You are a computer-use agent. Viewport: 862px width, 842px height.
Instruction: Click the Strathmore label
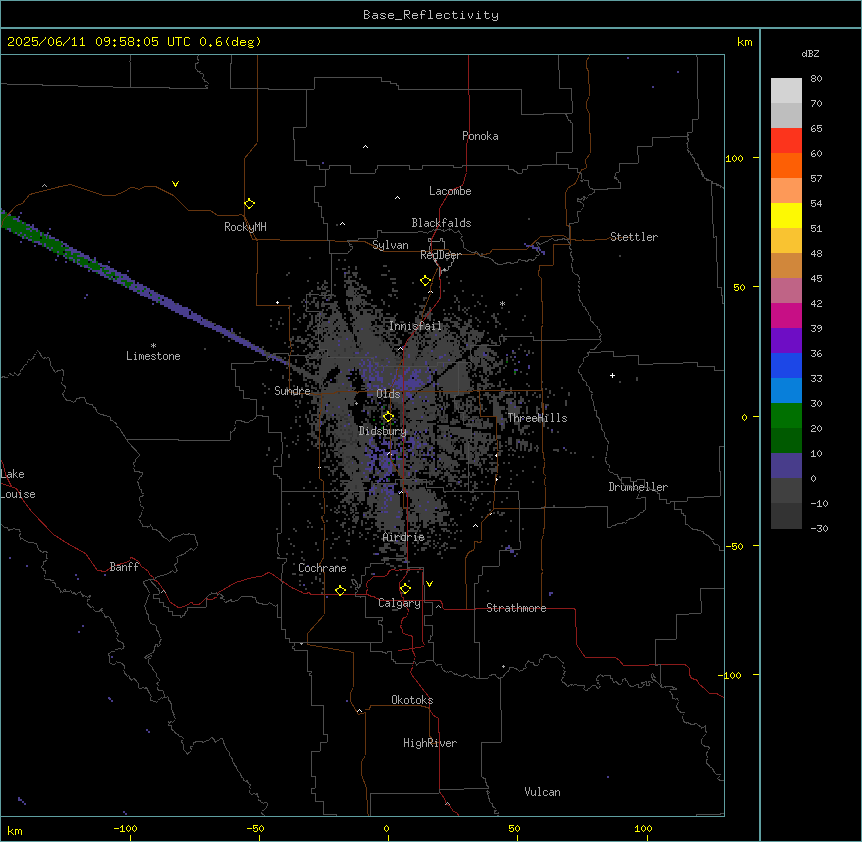[516, 608]
